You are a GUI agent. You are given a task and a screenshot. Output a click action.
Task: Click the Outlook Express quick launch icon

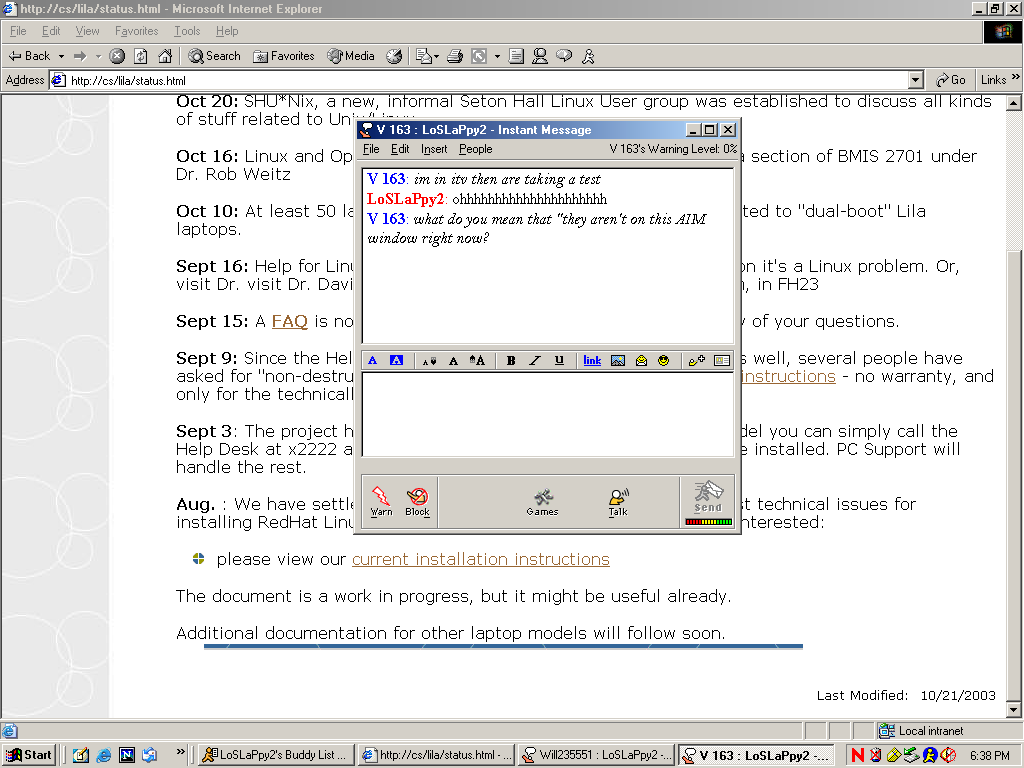(x=150, y=756)
